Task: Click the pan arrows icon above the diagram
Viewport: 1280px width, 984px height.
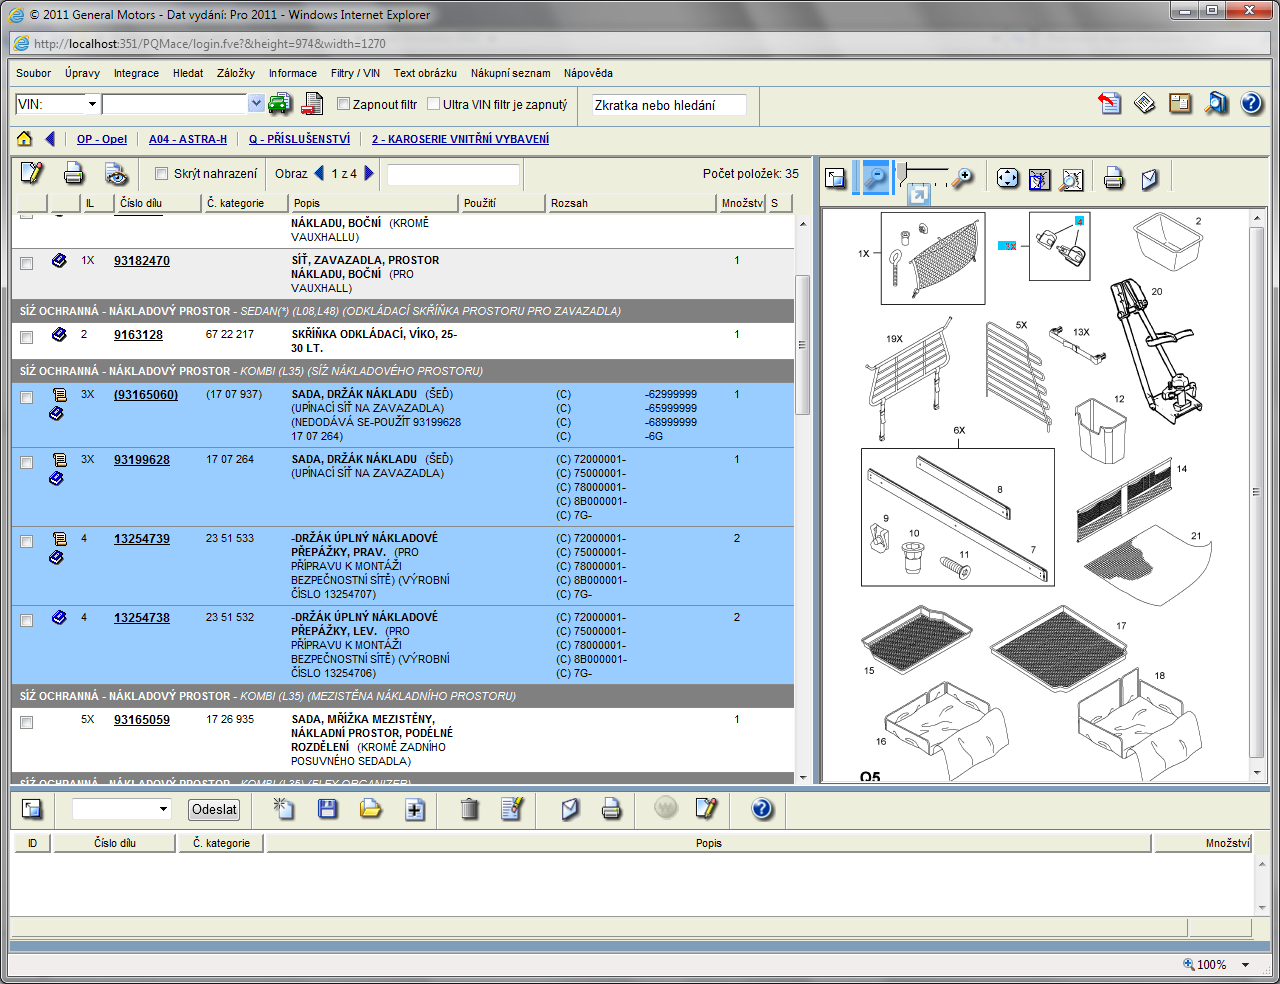Action: [1007, 178]
